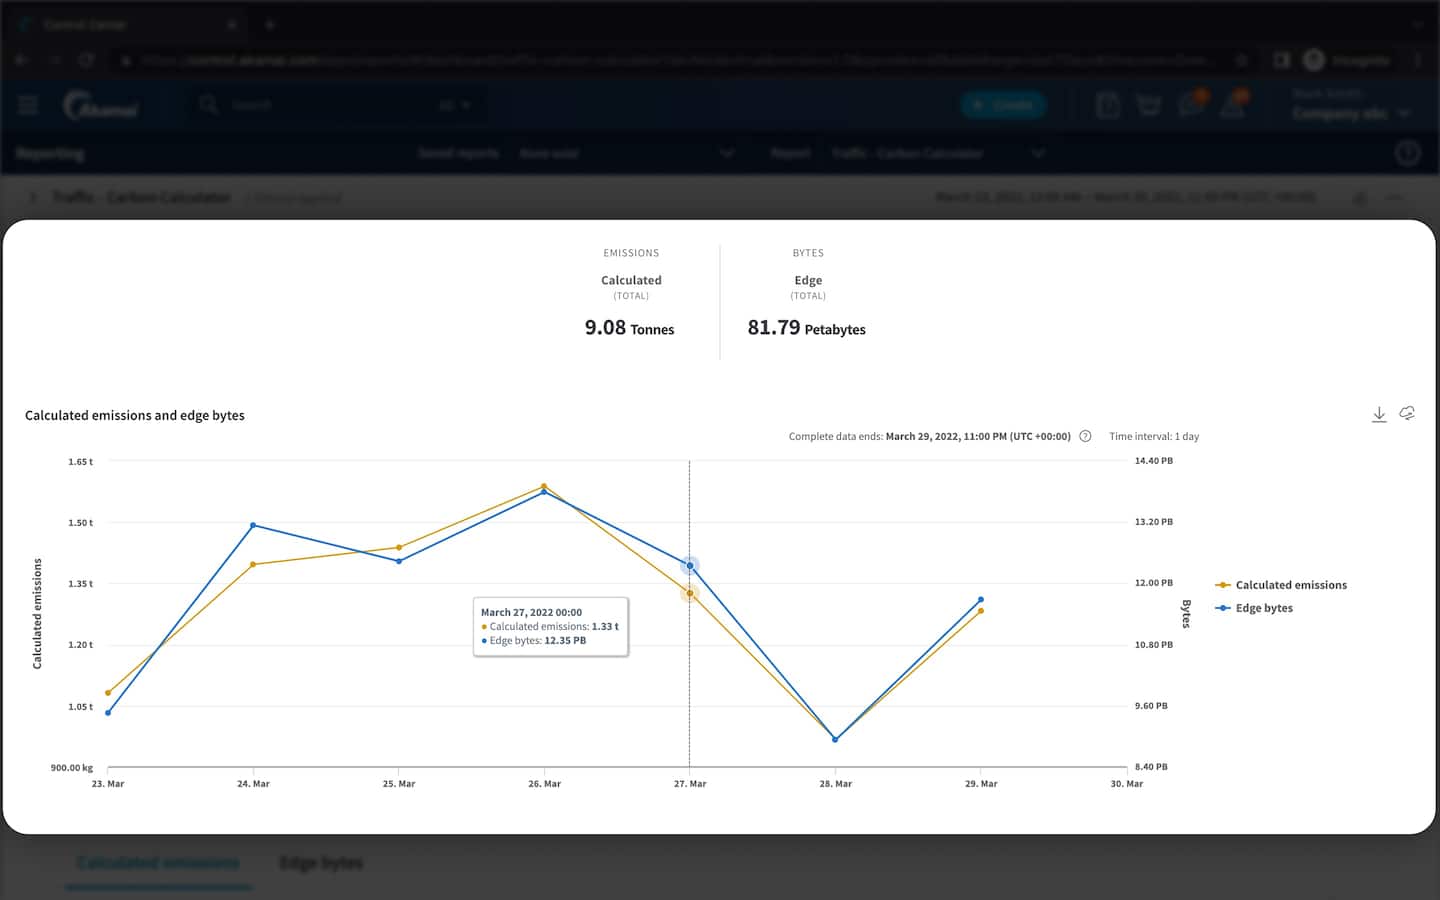The width and height of the screenshot is (1440, 900).
Task: Open the hamburger navigation menu
Action: (x=28, y=105)
